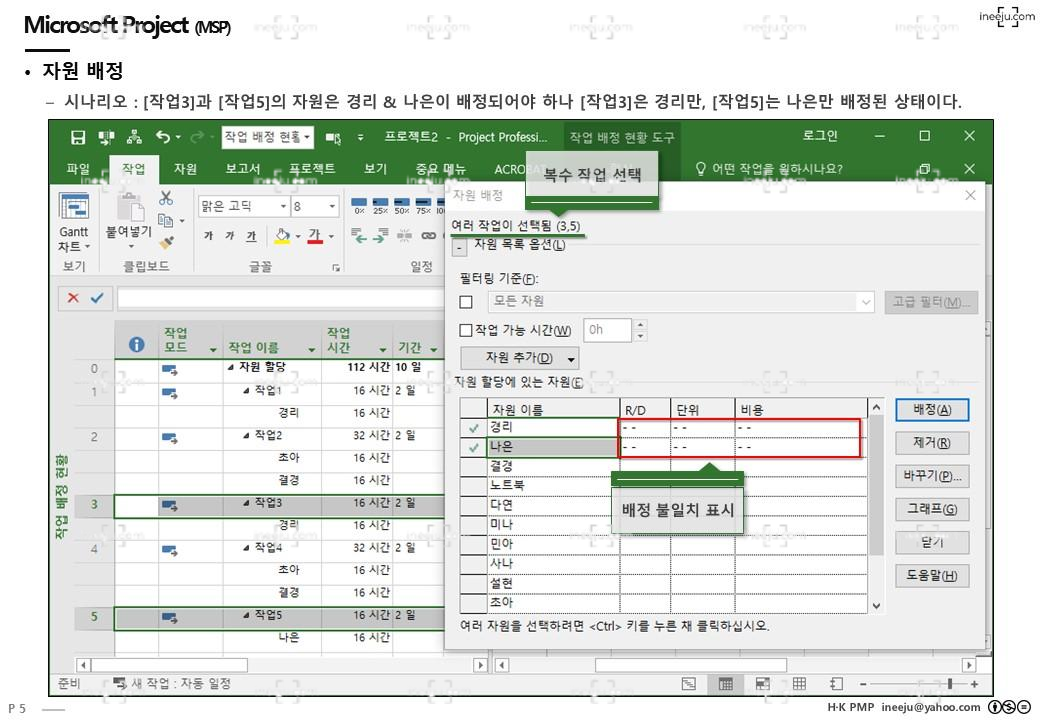Collapse the 작업1 summary row
1040x720 pixels.
point(246,390)
